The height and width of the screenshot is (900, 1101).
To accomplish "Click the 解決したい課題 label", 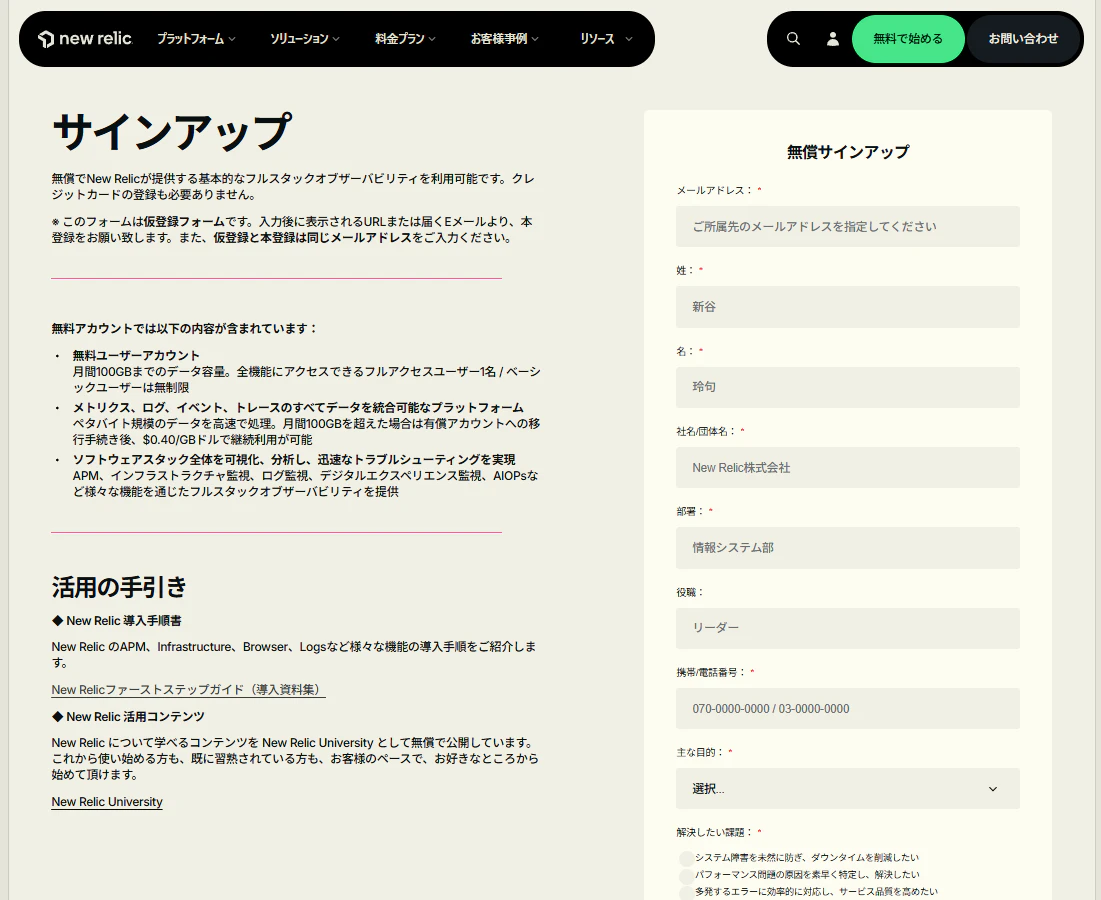I will (x=715, y=832).
